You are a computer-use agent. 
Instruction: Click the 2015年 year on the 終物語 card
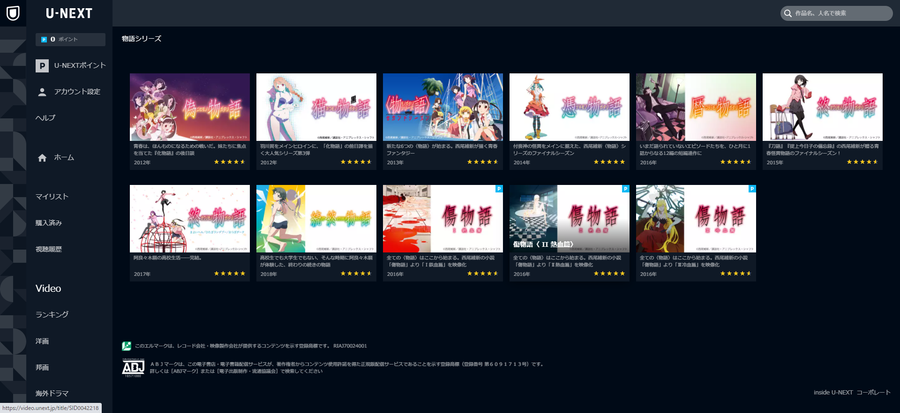point(773,162)
